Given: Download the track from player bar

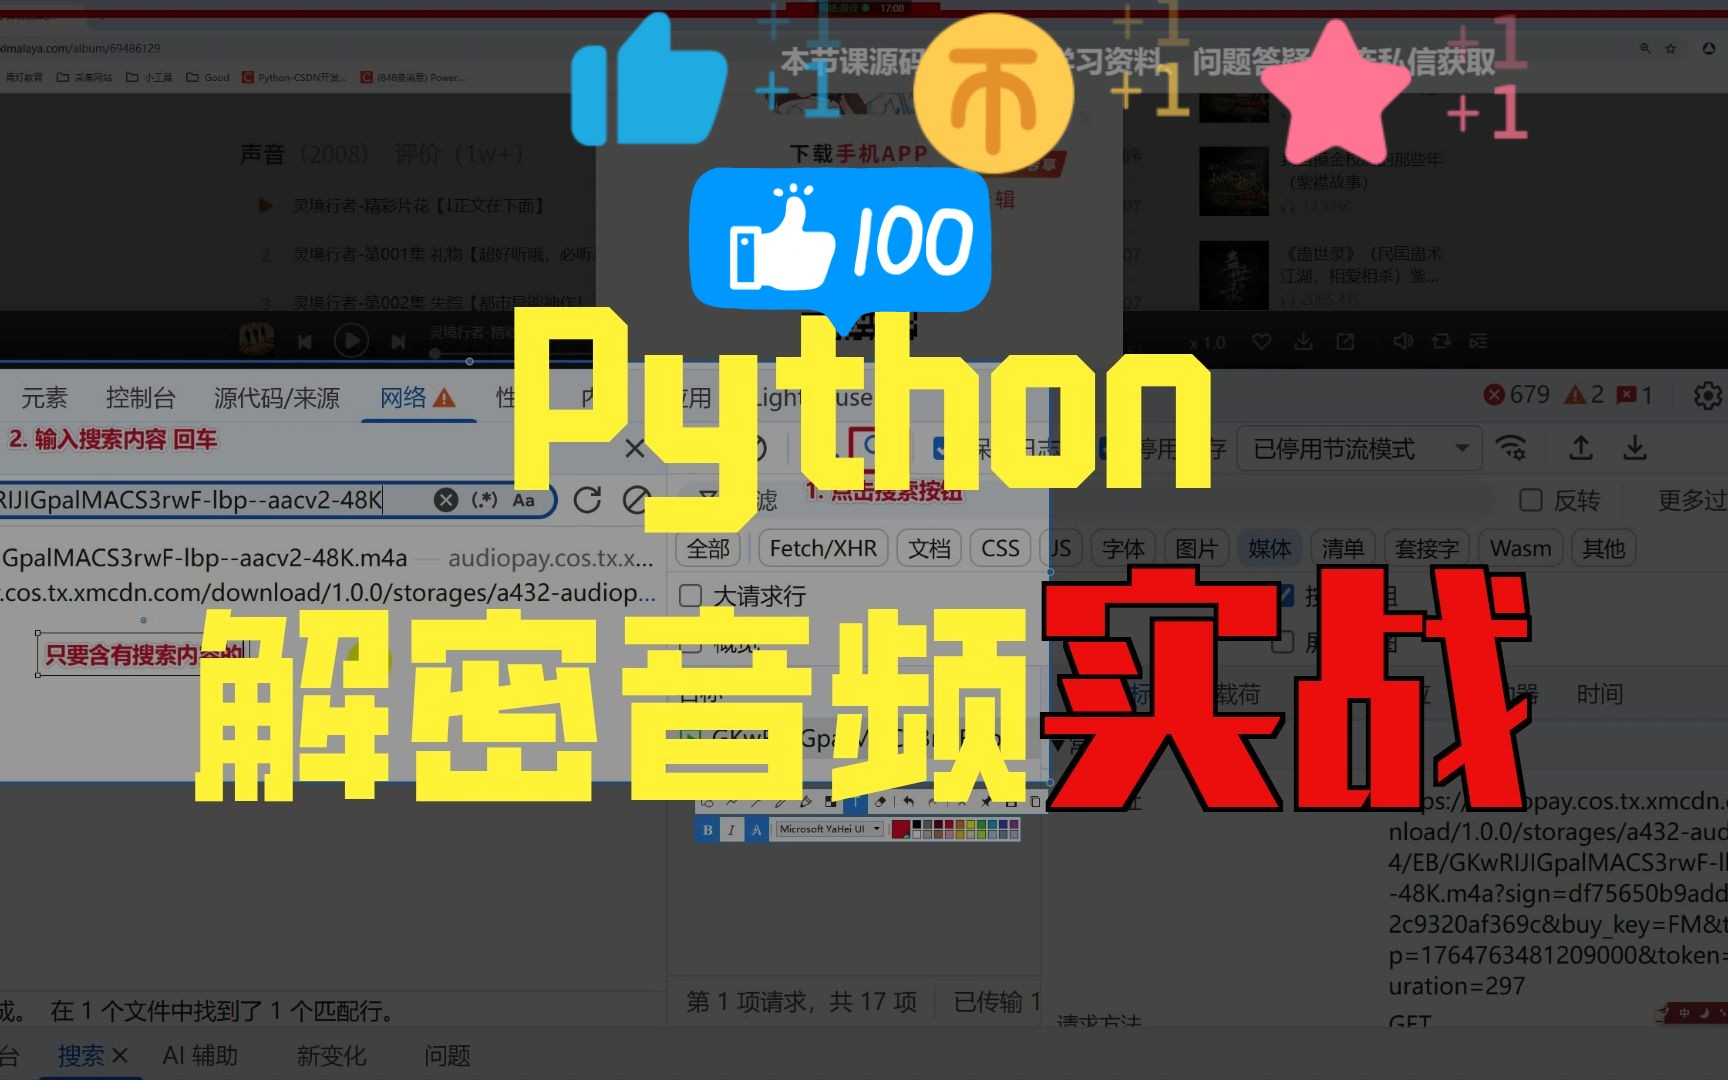Looking at the screenshot, I should (1303, 342).
